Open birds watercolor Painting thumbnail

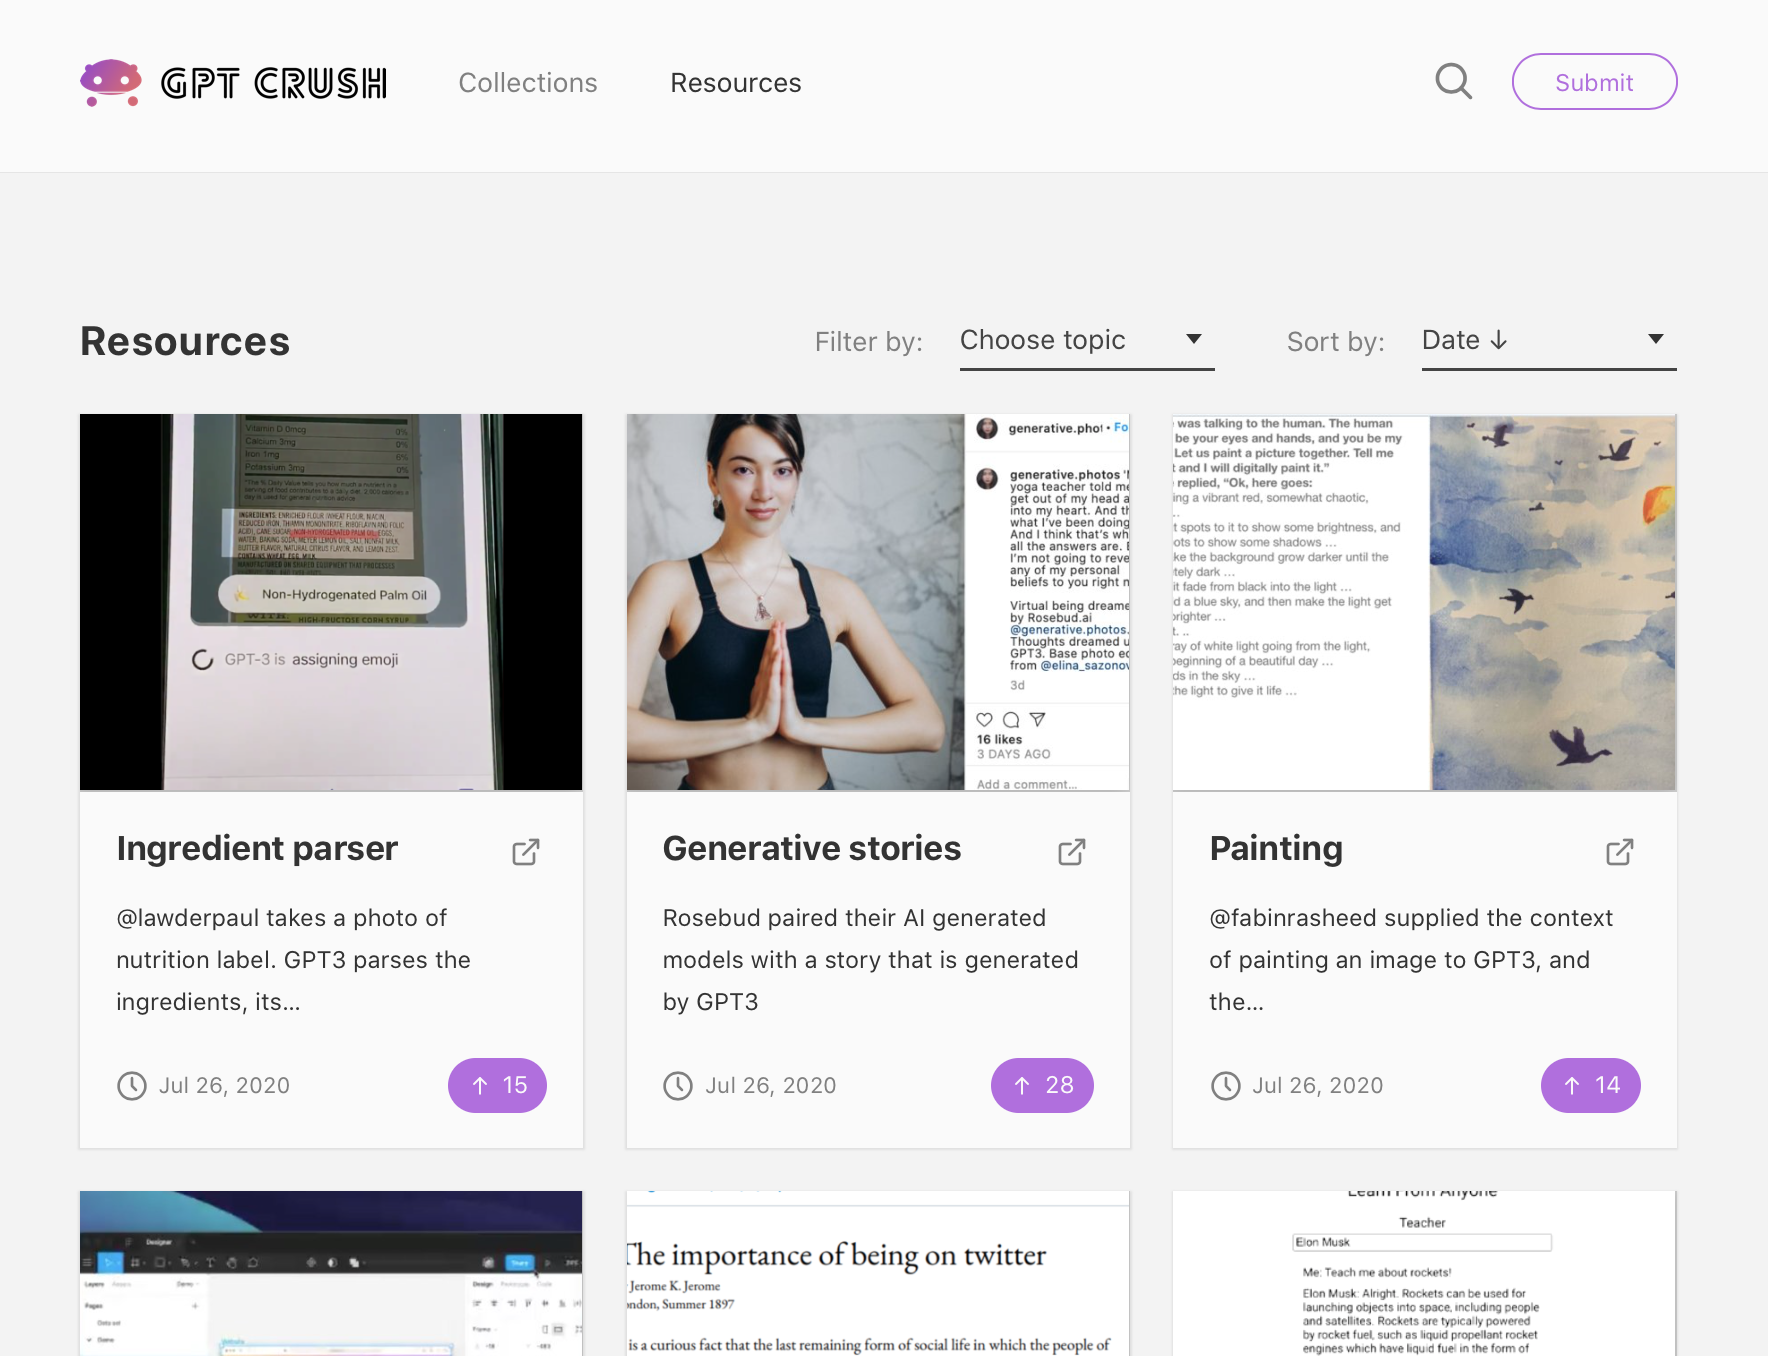(x=1424, y=602)
